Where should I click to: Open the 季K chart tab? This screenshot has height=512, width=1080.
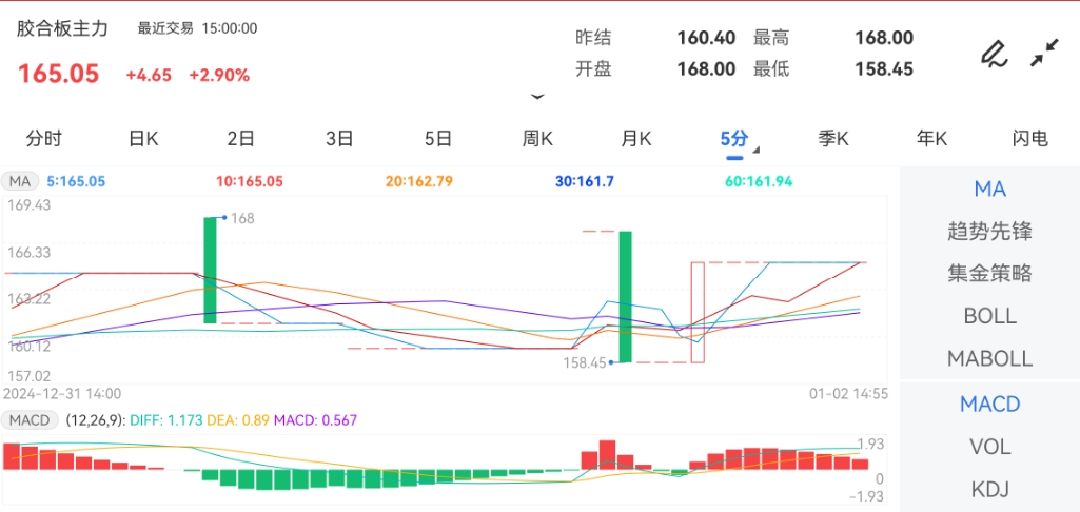point(833,139)
